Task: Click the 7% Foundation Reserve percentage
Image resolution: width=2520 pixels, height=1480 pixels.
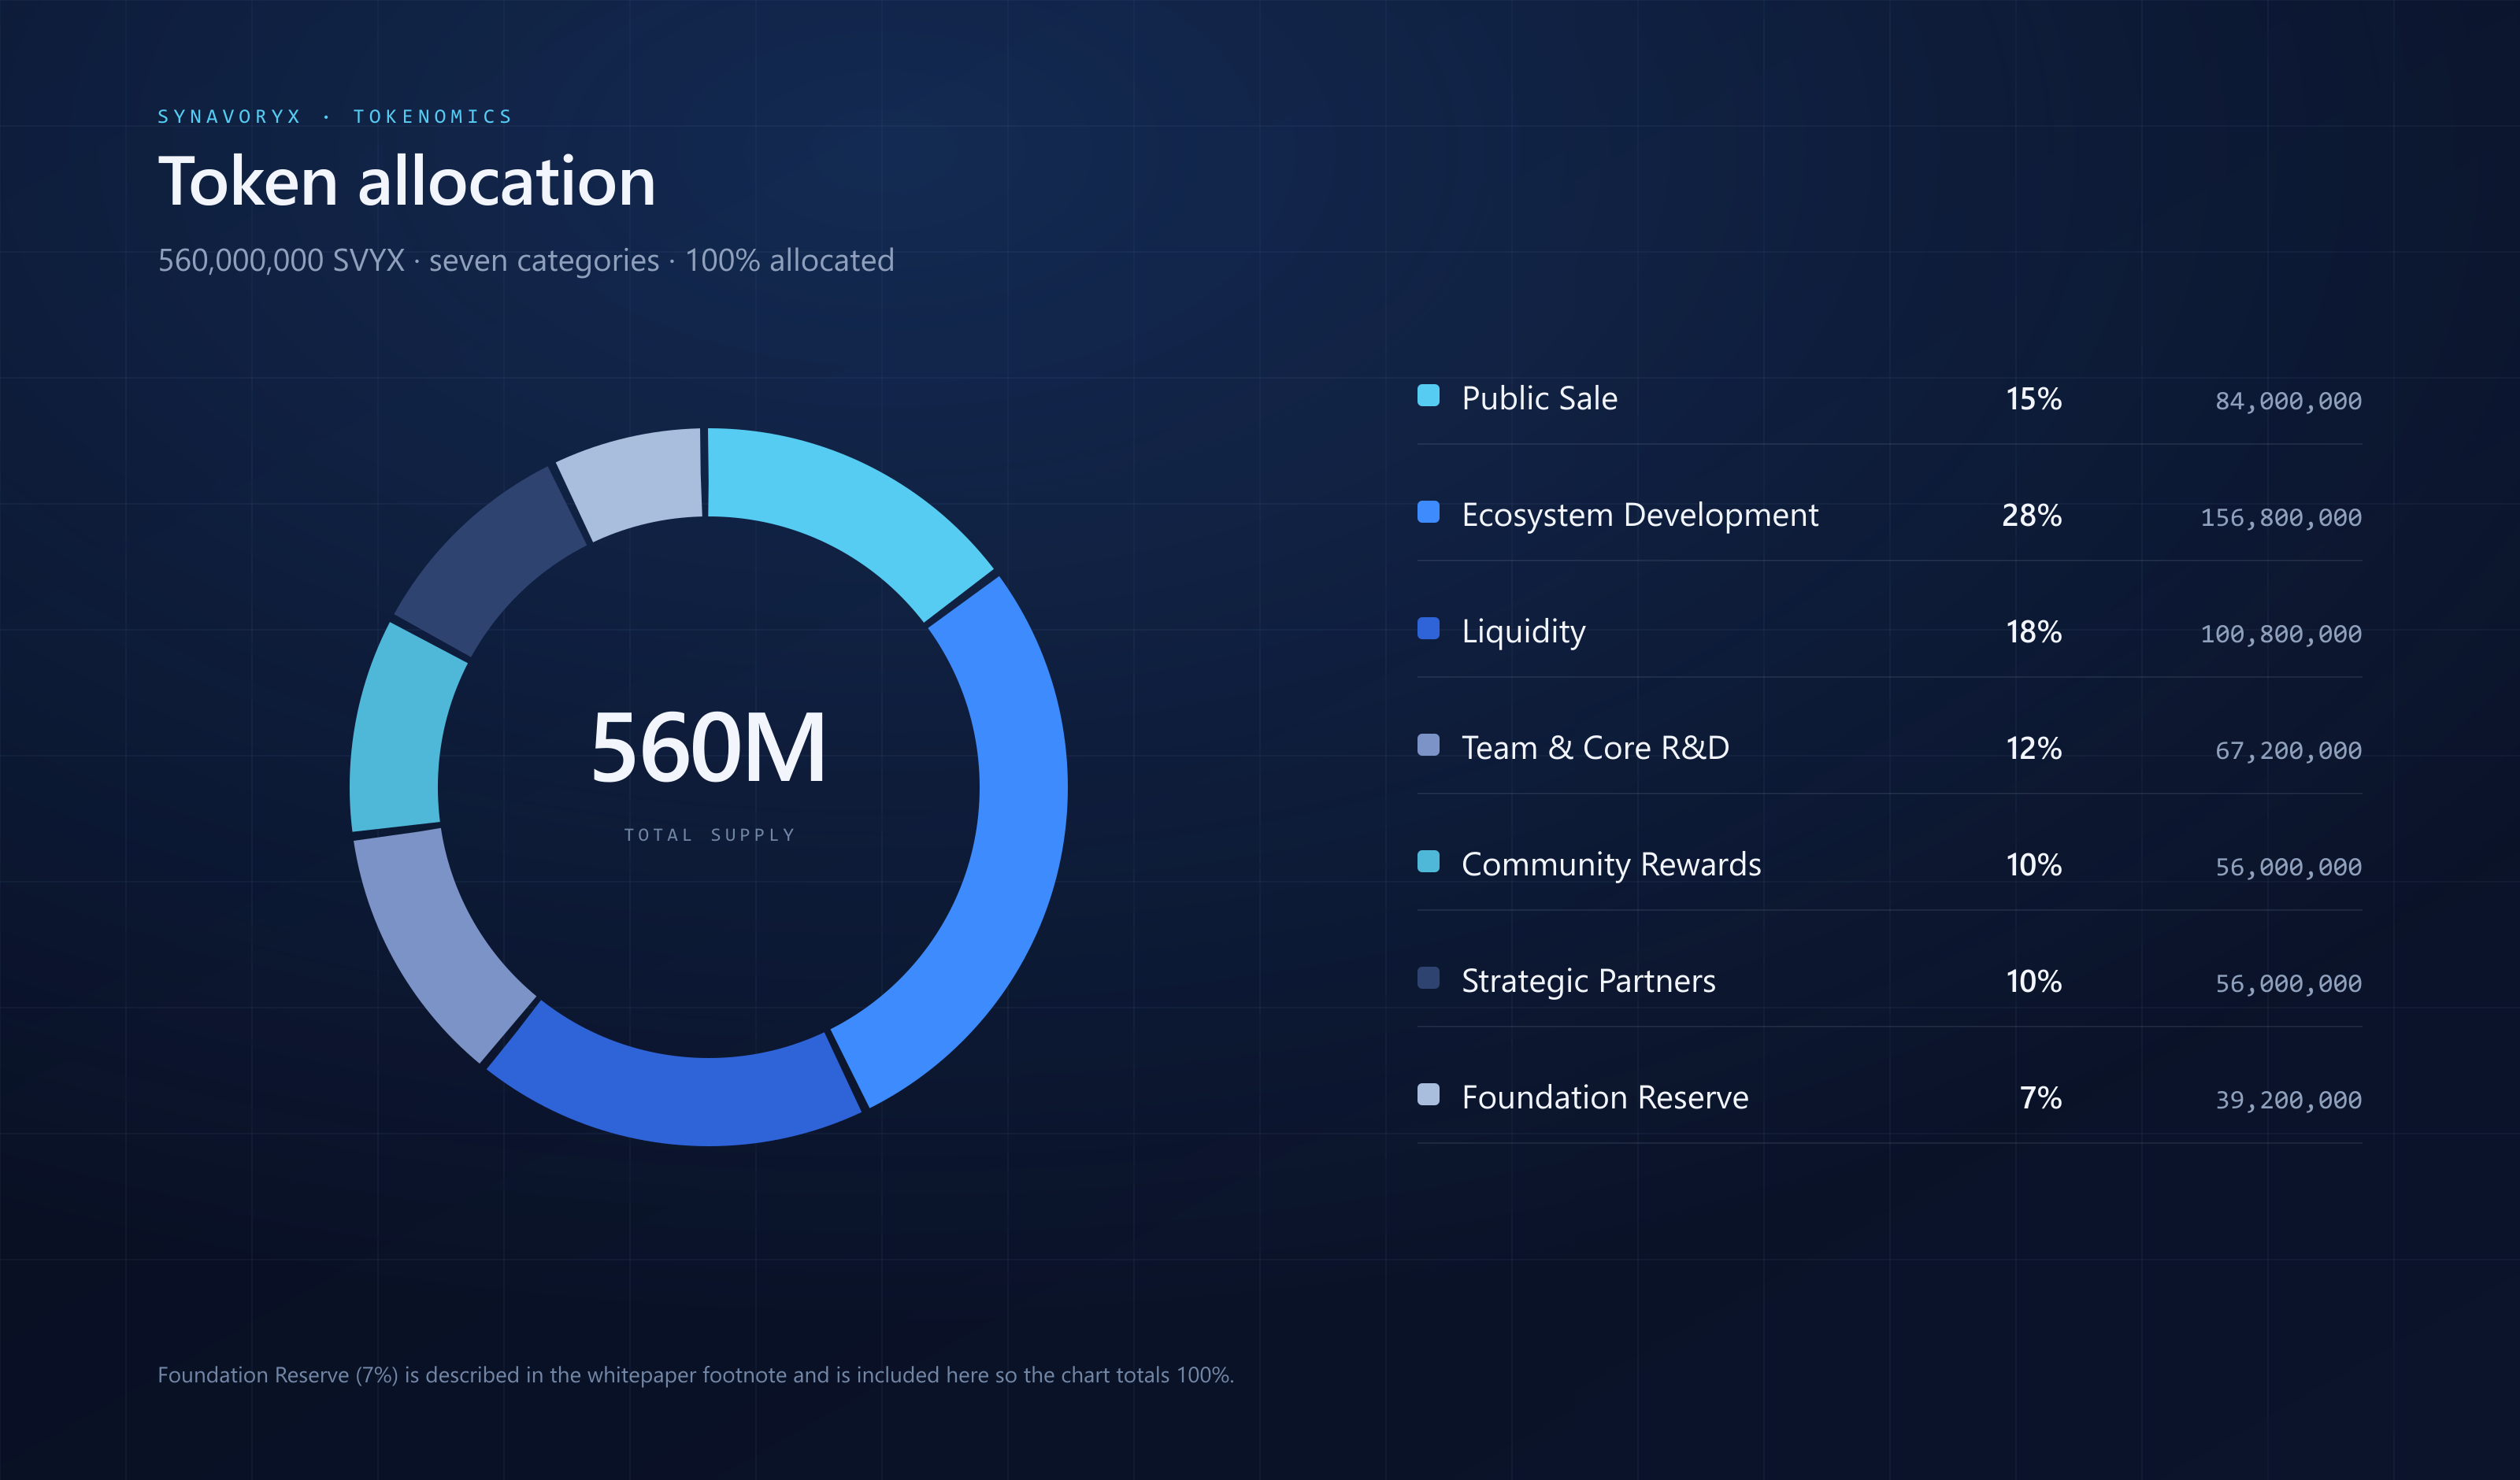Action: click(2040, 1098)
